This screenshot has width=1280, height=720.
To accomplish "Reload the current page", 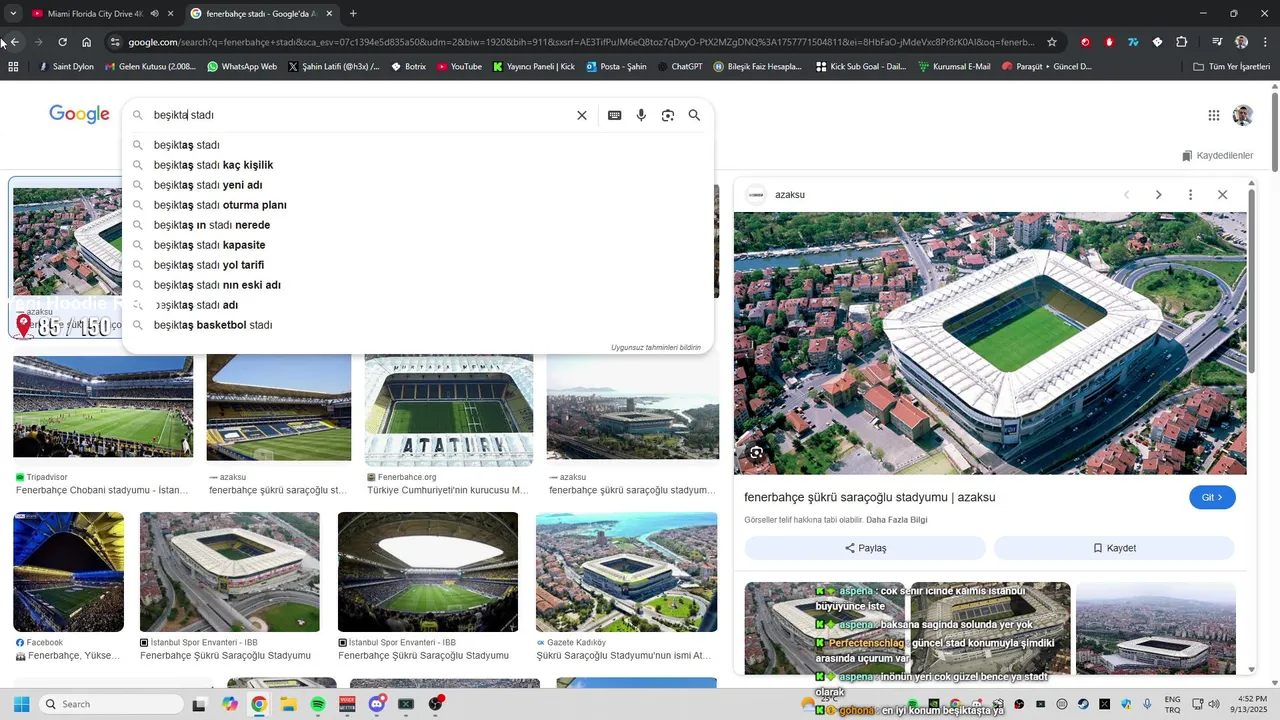I will pyautogui.click(x=62, y=42).
